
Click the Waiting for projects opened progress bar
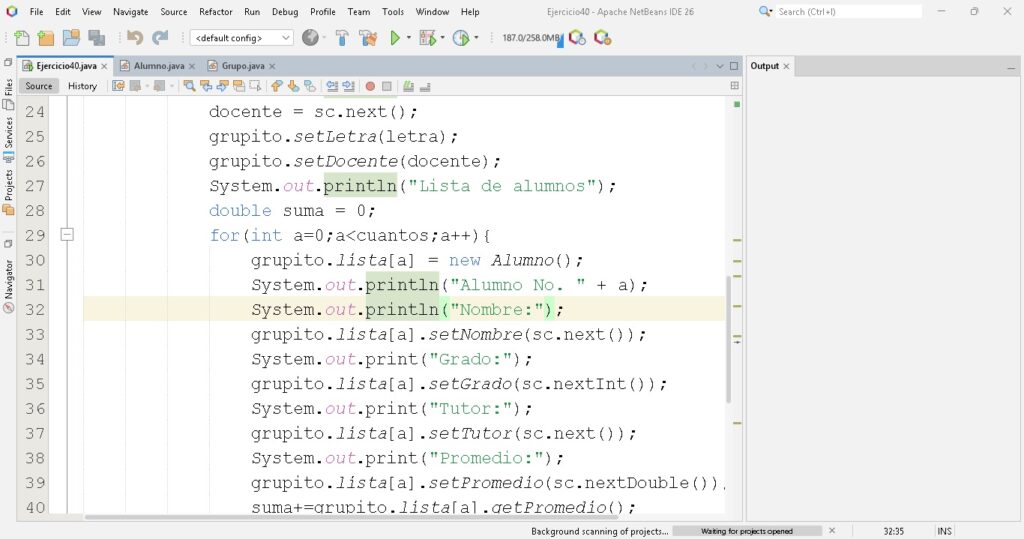pyautogui.click(x=747, y=531)
